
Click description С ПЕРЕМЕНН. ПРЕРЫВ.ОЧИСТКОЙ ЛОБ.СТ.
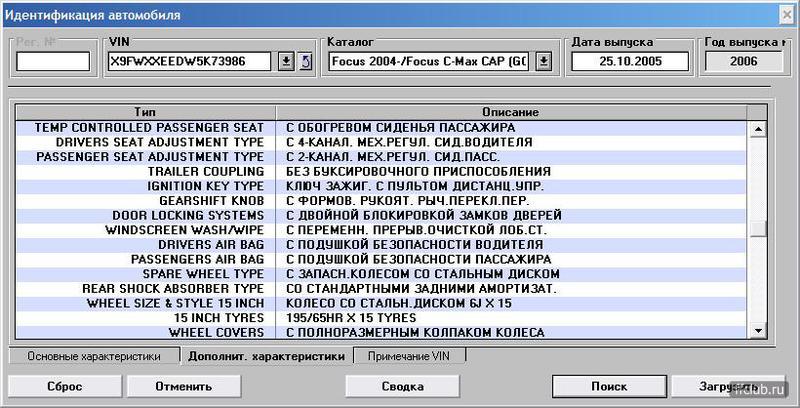pyautogui.click(x=416, y=230)
